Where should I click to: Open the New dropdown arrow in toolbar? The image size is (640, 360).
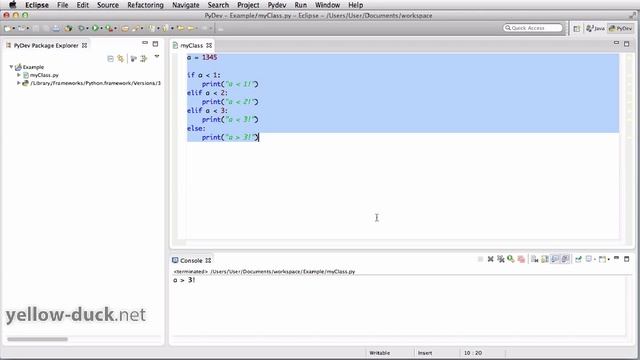coord(13,29)
